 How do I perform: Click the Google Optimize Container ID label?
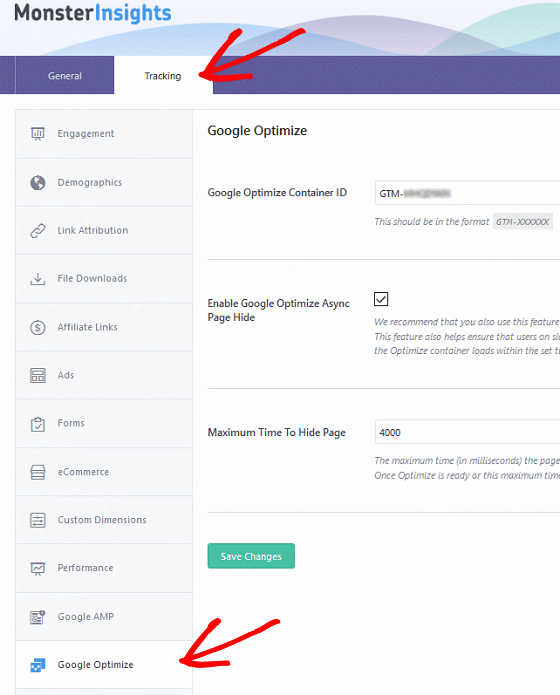click(277, 193)
